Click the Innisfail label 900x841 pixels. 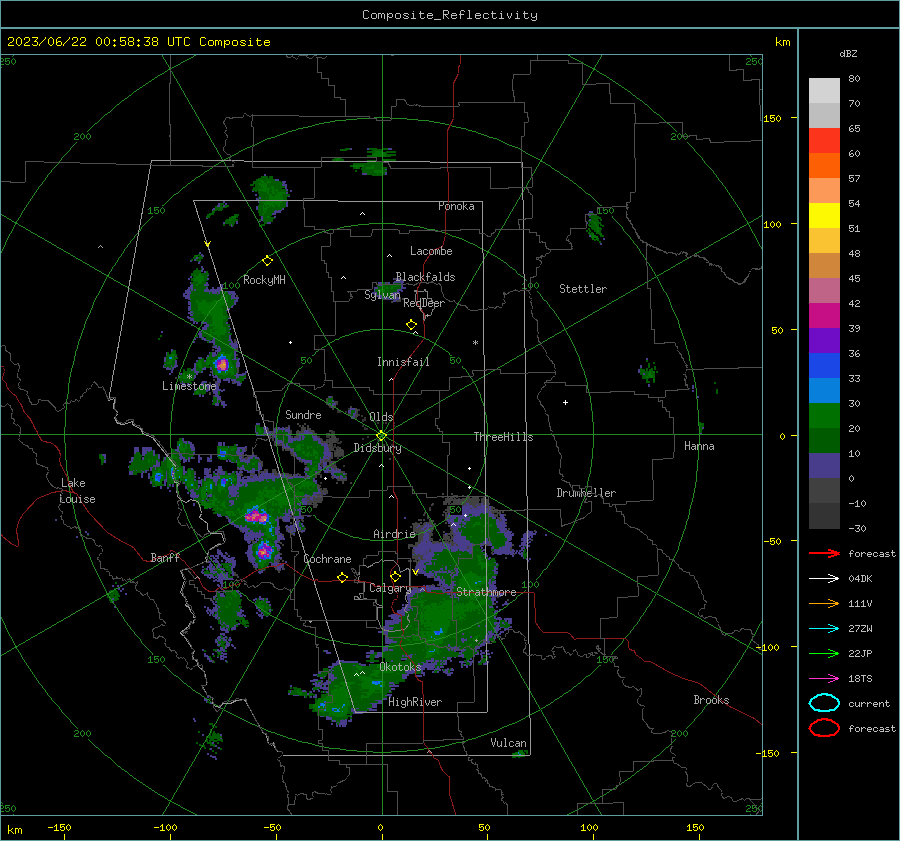pos(403,362)
